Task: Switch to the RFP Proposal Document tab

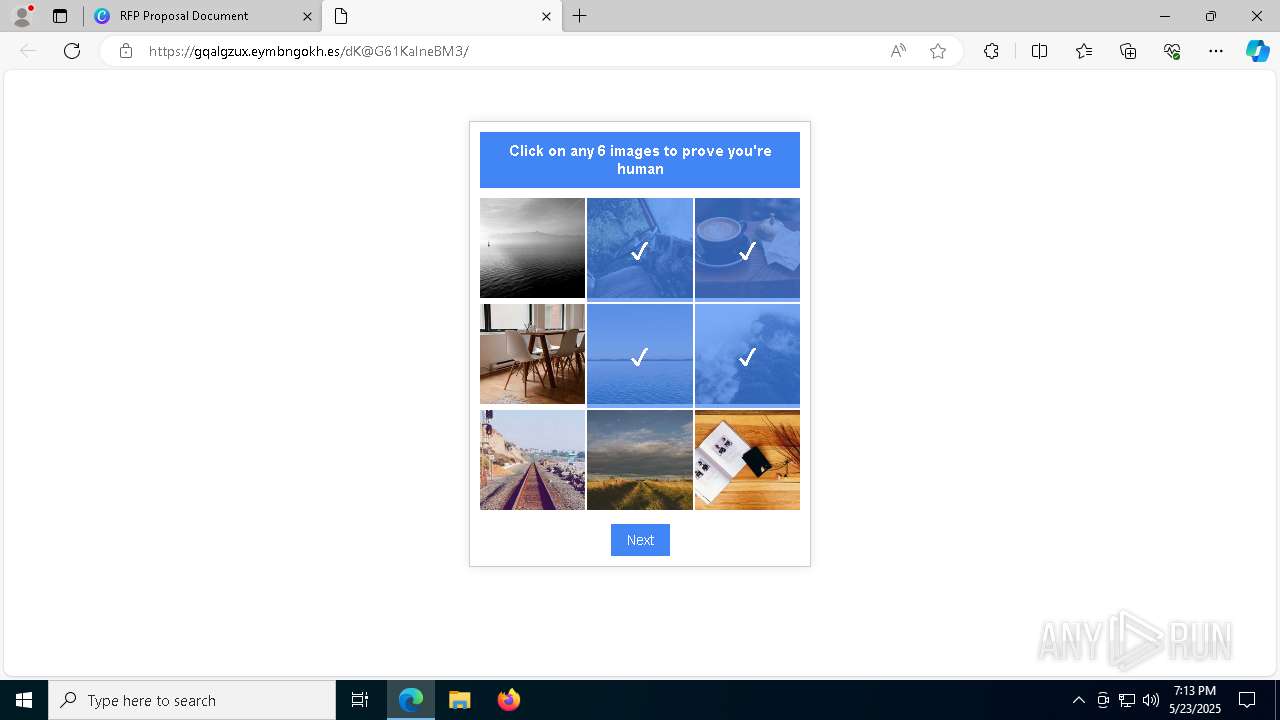Action: (203, 16)
